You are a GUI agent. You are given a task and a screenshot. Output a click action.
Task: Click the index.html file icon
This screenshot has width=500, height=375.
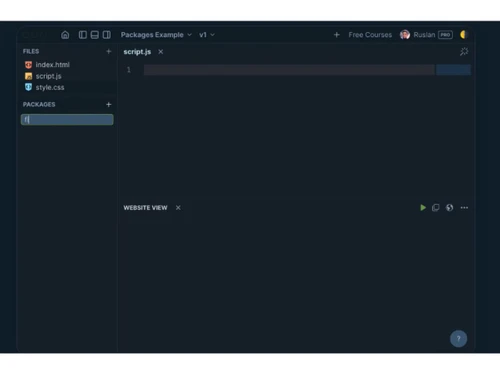(28, 65)
